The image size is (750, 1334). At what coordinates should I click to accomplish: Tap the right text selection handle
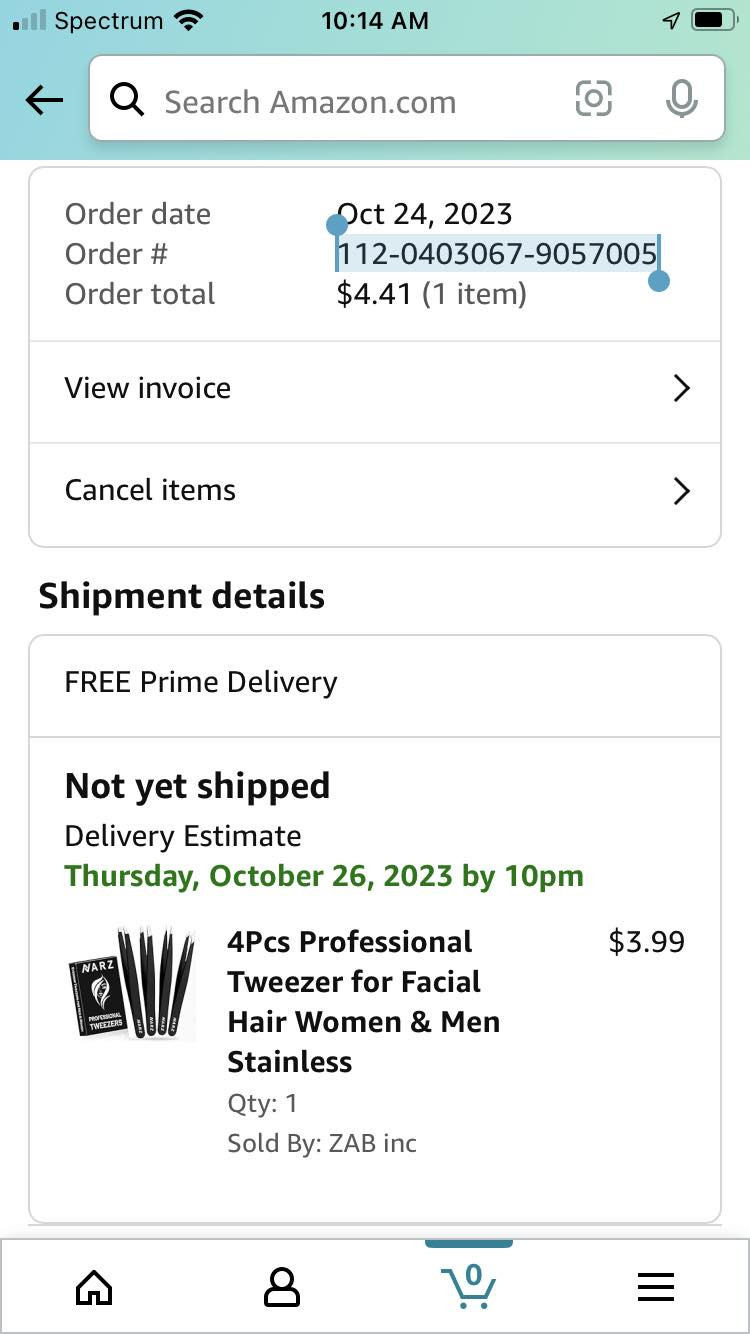click(x=658, y=281)
